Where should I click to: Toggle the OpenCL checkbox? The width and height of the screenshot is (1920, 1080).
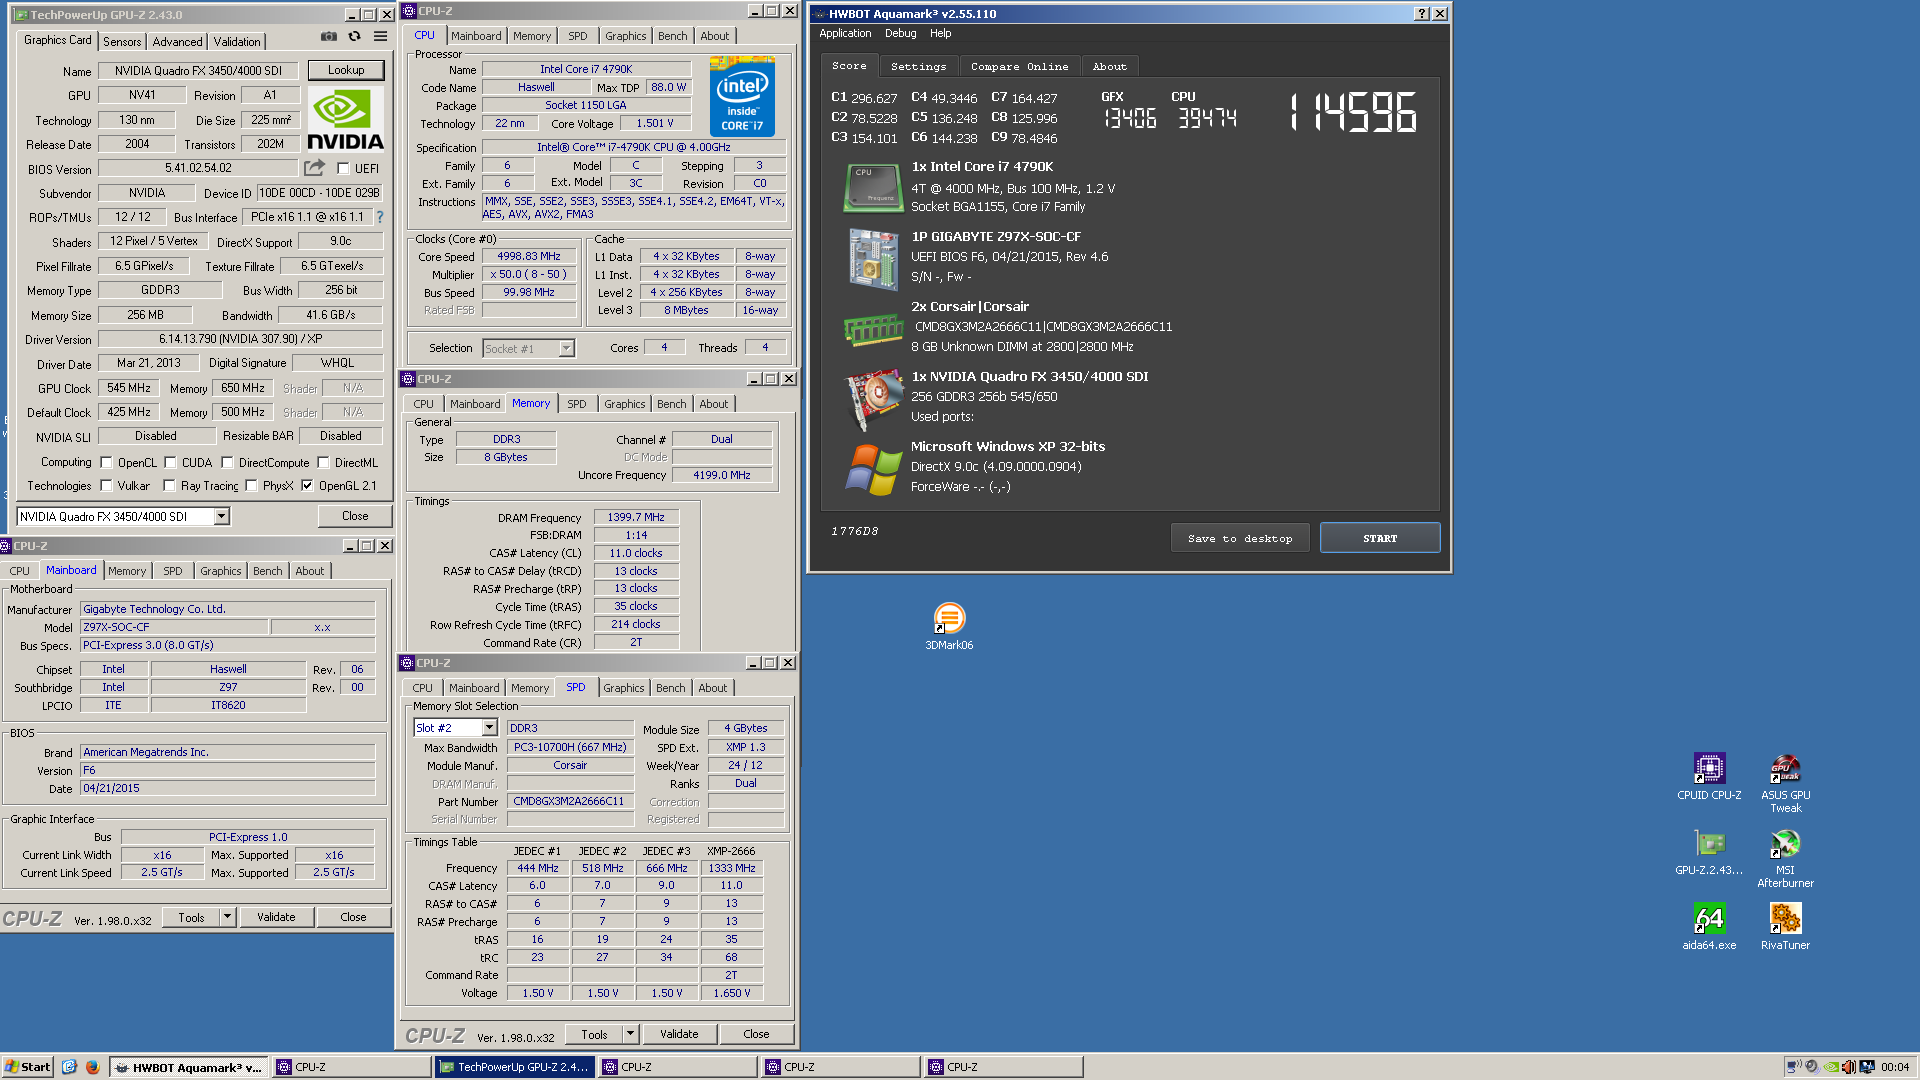[106, 462]
